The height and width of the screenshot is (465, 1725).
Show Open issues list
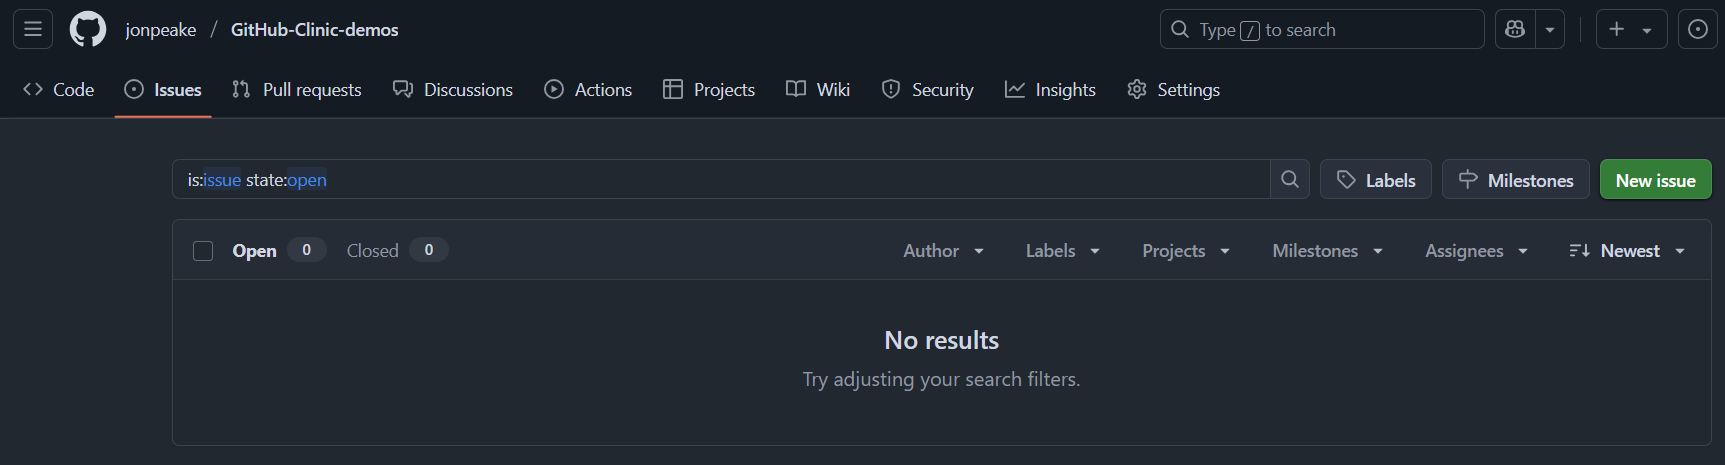click(x=279, y=250)
